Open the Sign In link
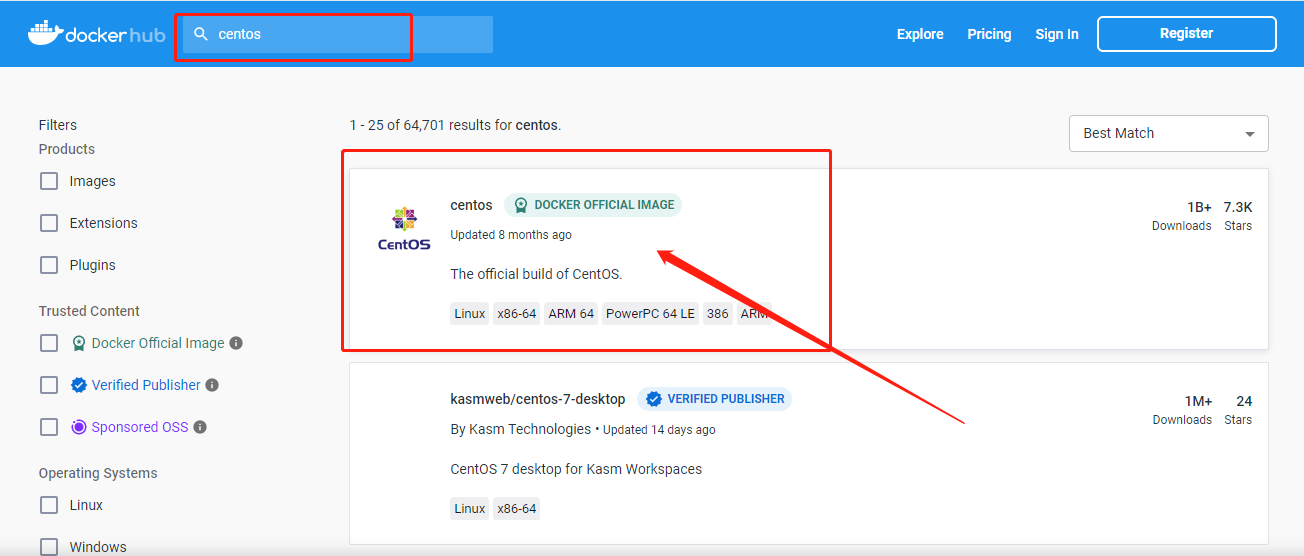 click(x=1057, y=34)
